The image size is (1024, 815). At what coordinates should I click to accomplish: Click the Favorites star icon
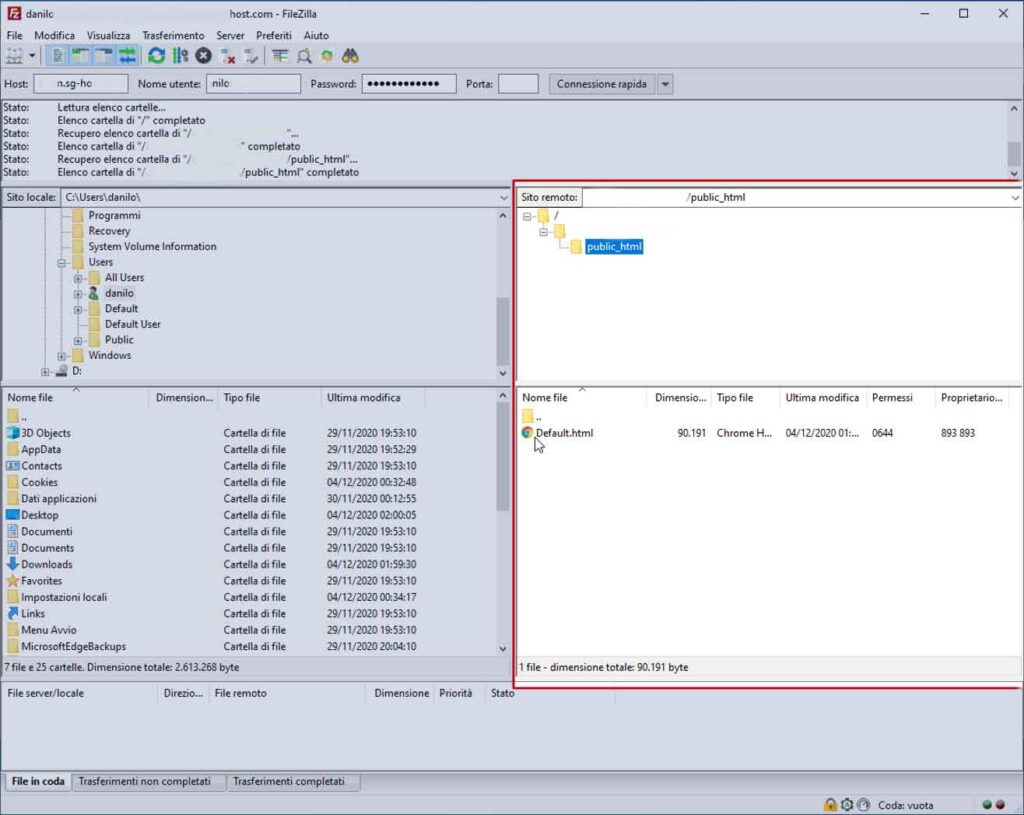[x=12, y=580]
